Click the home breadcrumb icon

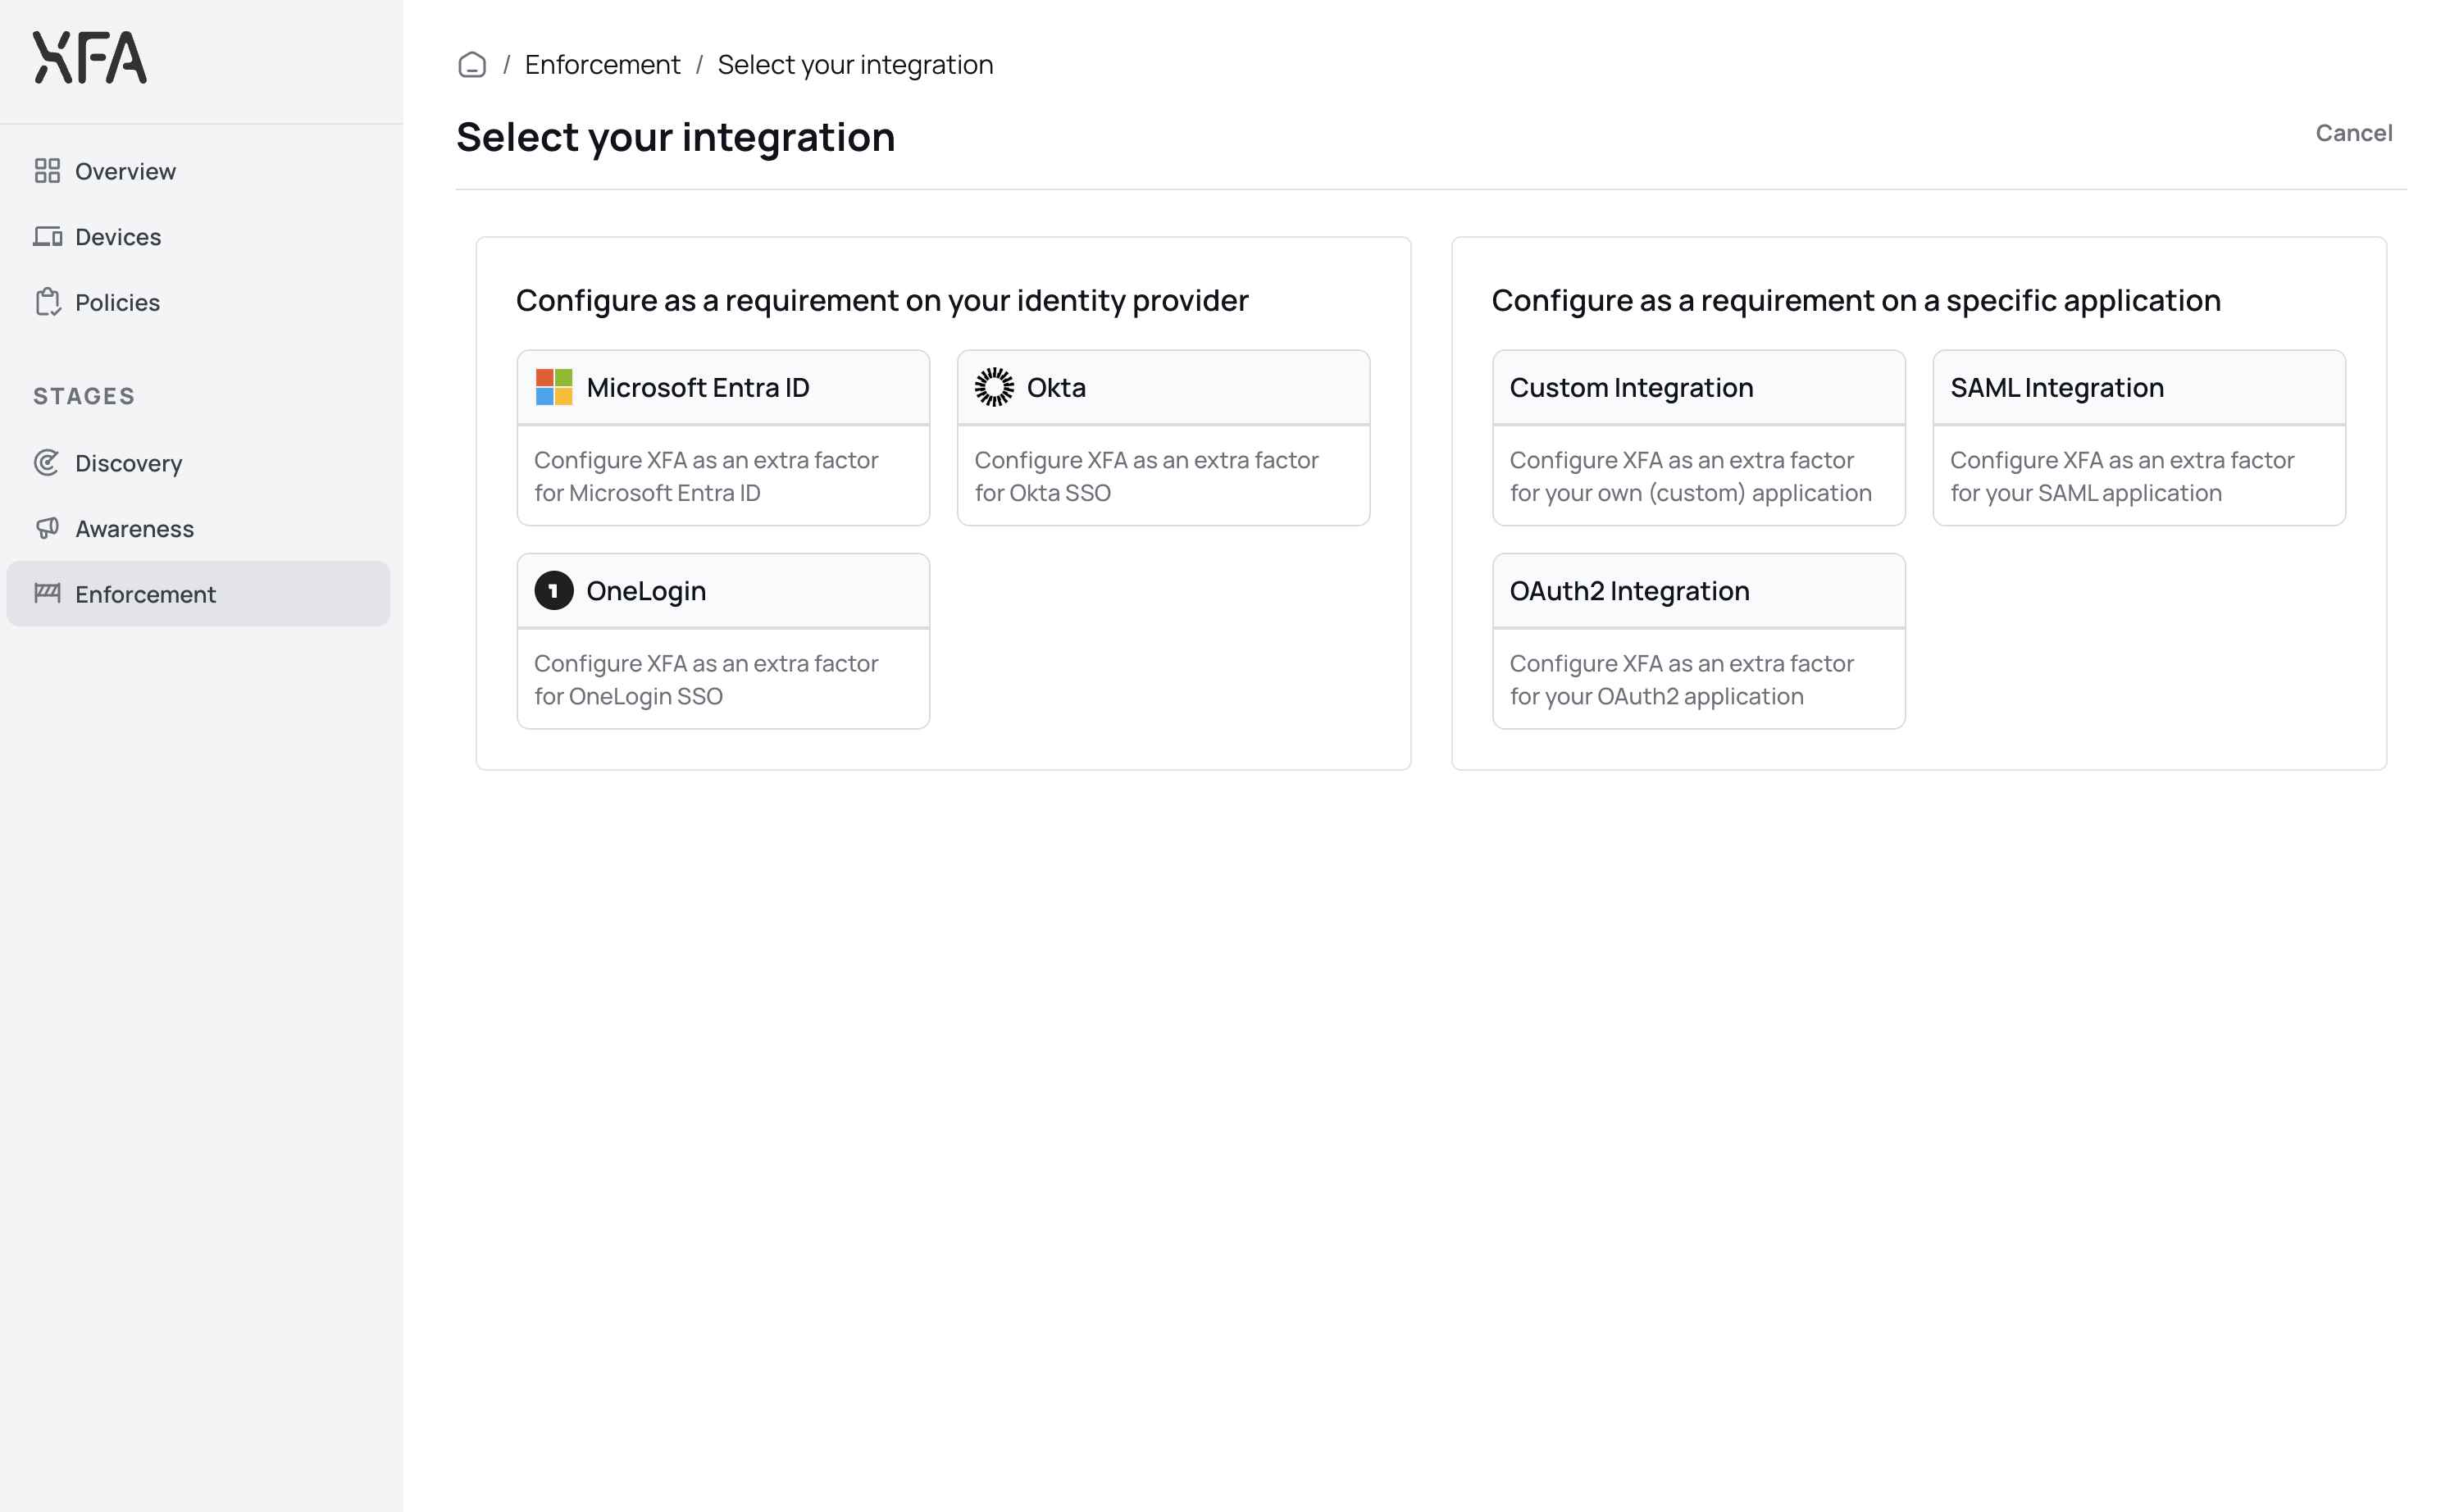click(472, 65)
